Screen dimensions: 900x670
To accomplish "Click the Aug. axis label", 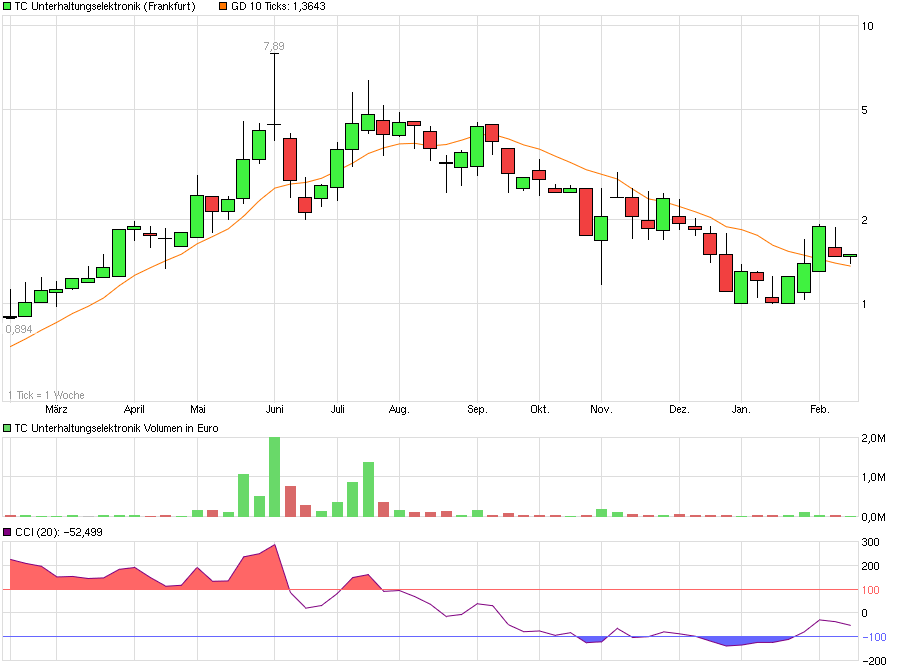I will pyautogui.click(x=399, y=409).
